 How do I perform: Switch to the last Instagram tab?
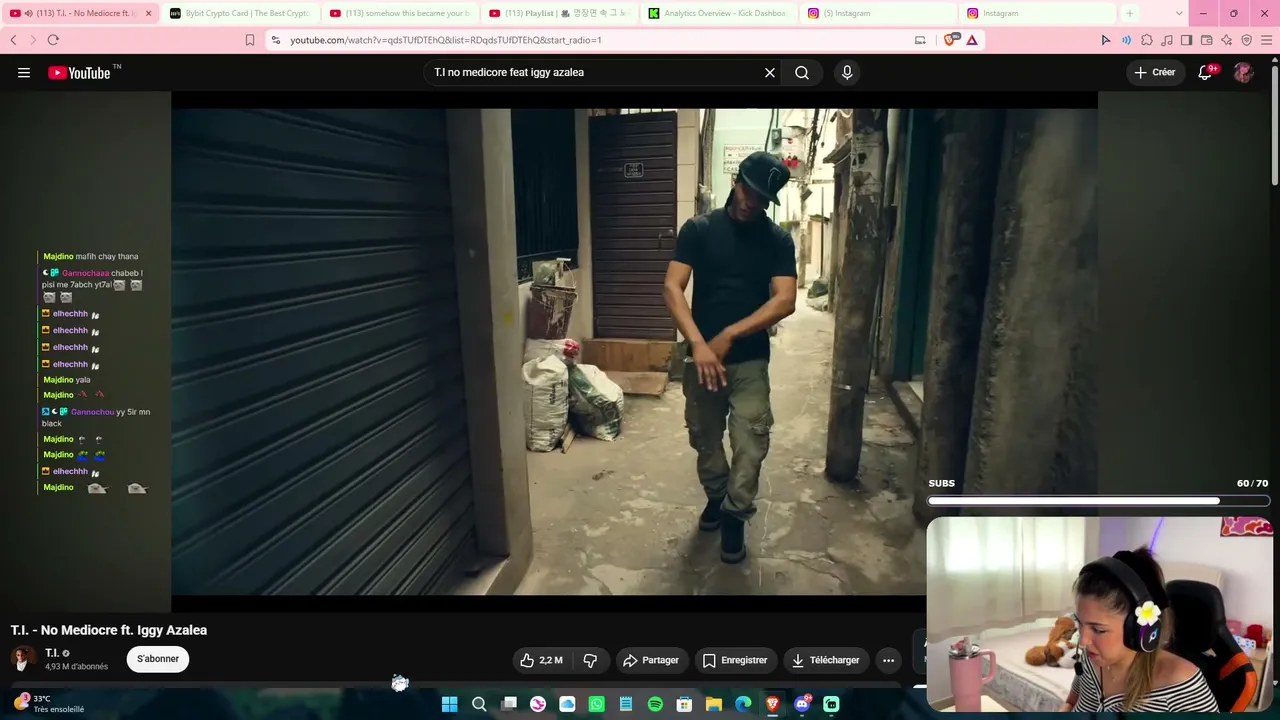1038,13
